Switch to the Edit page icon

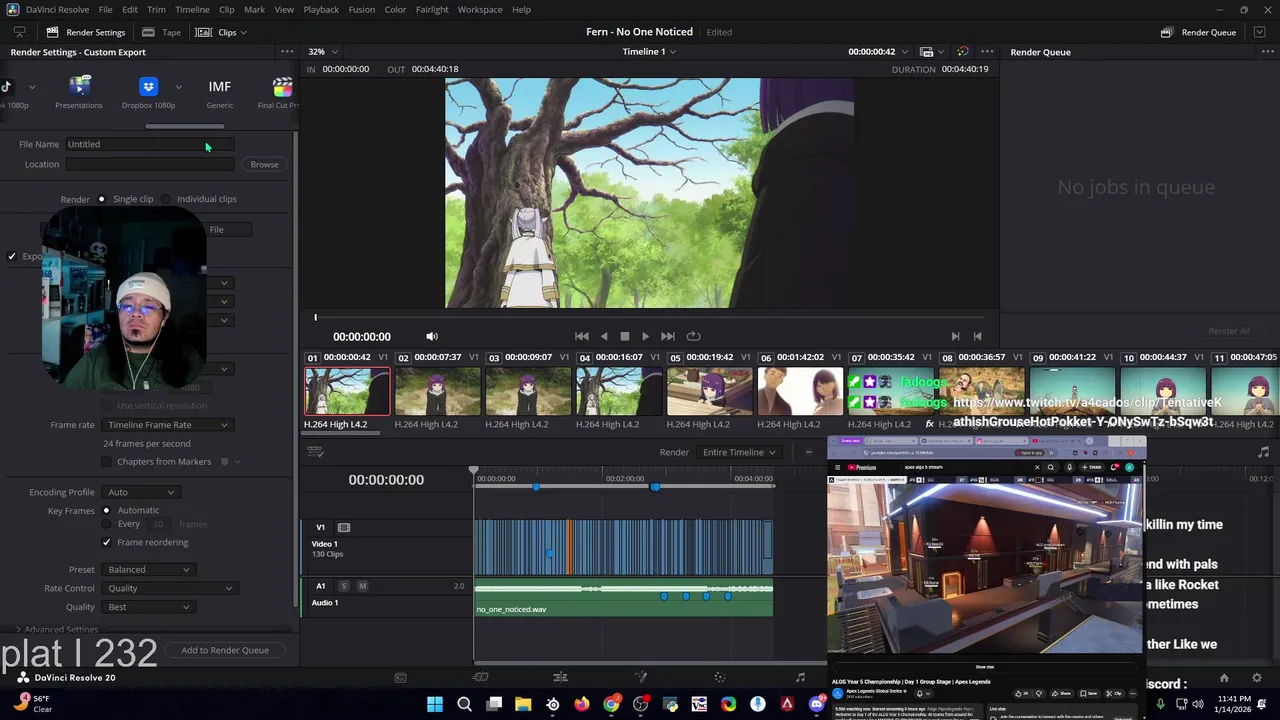coord(560,677)
